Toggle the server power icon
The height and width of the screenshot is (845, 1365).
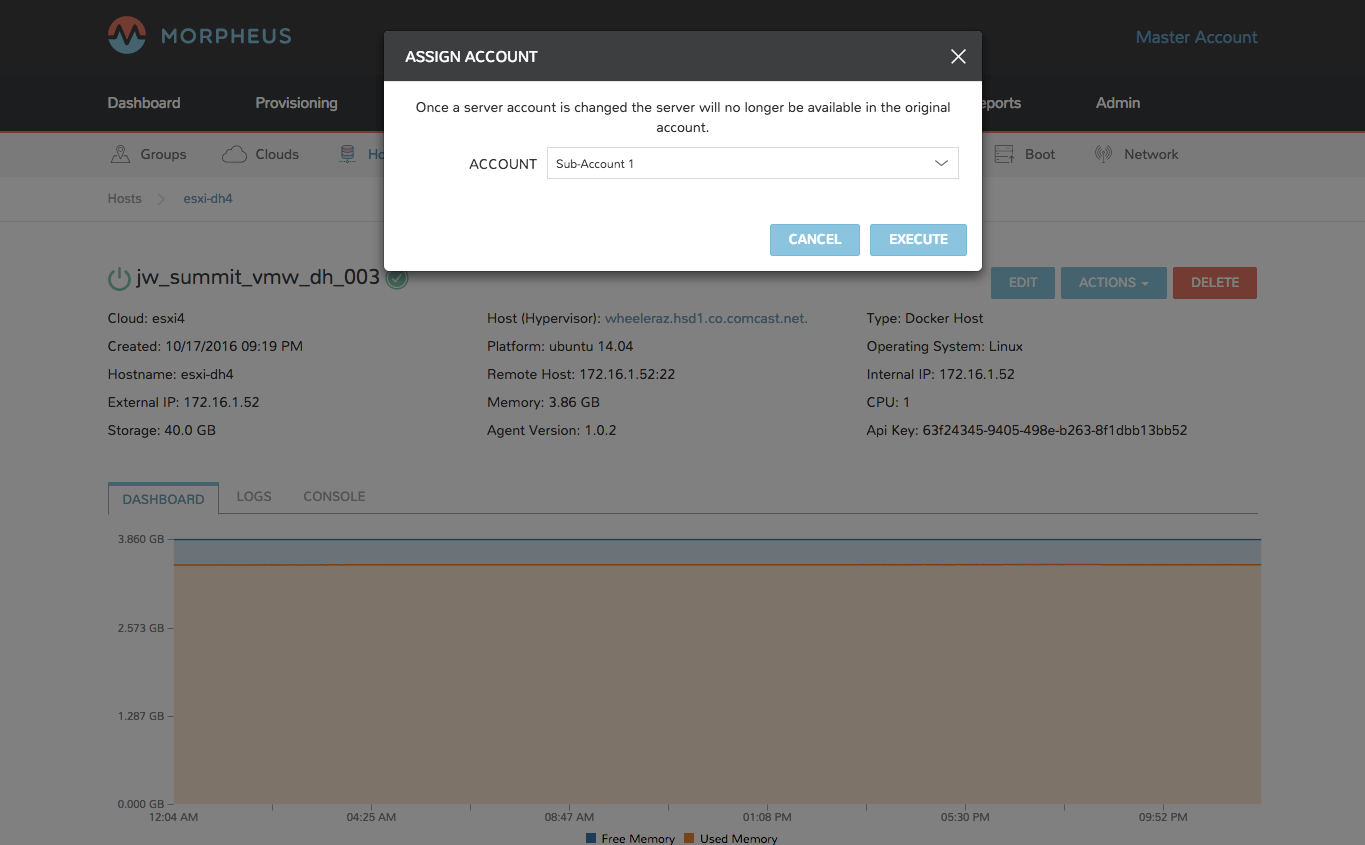pyautogui.click(x=118, y=277)
